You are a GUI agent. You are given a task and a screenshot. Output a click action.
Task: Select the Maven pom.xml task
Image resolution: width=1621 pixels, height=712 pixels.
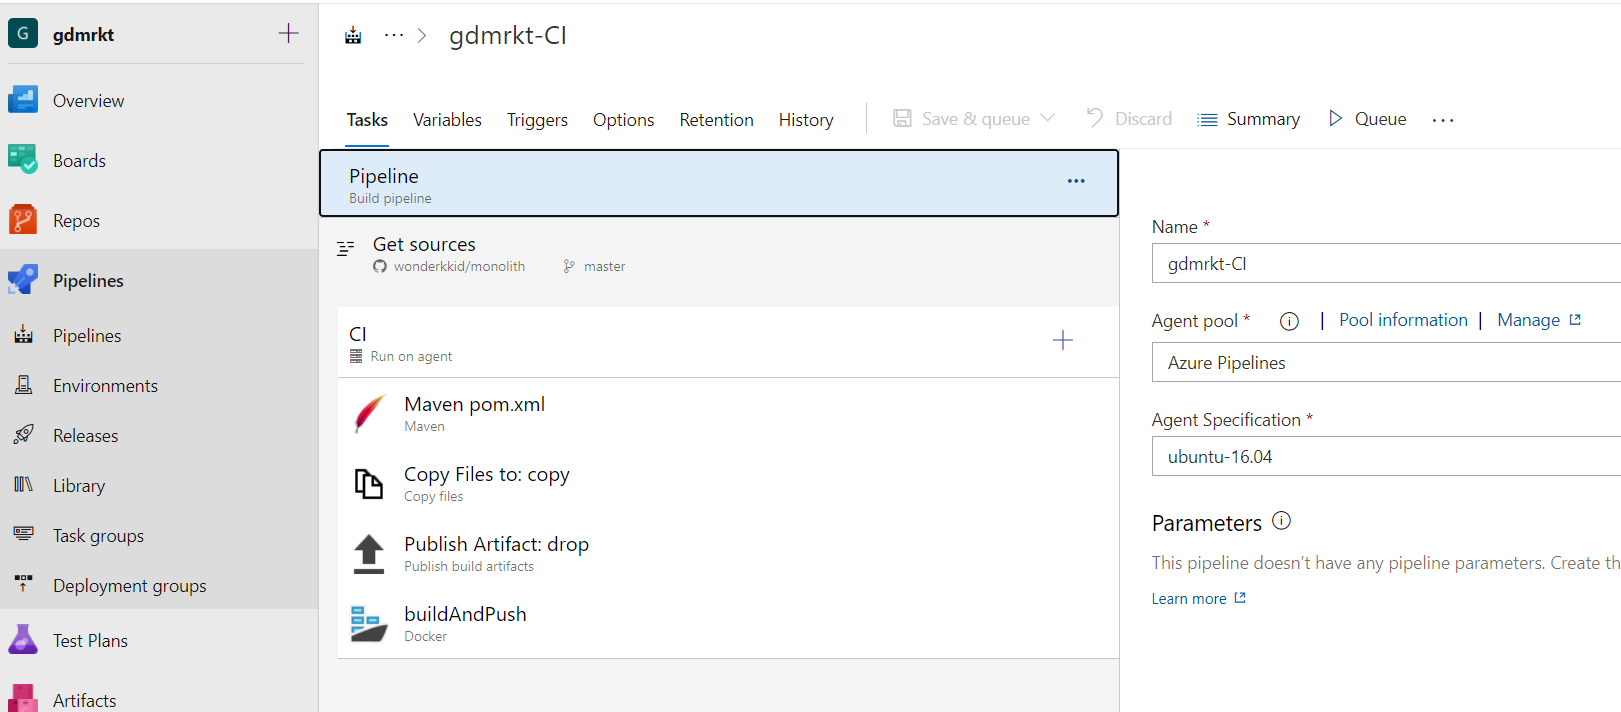728,413
